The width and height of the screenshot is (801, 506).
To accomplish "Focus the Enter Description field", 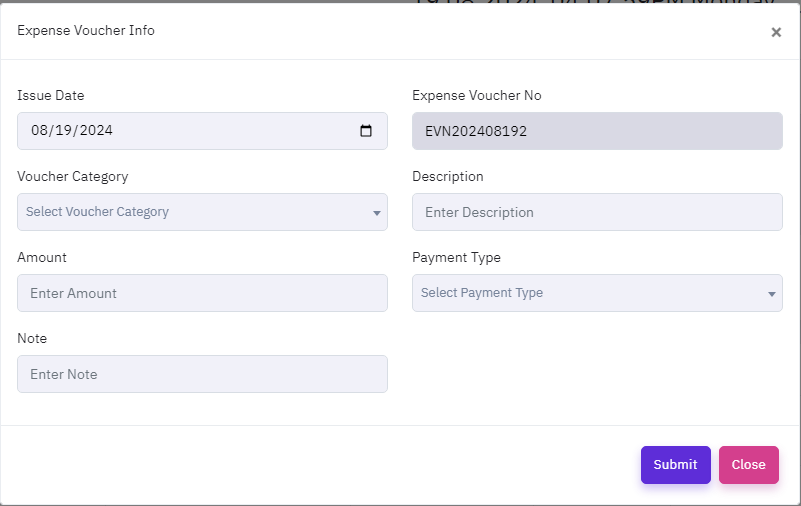I will 597,212.
